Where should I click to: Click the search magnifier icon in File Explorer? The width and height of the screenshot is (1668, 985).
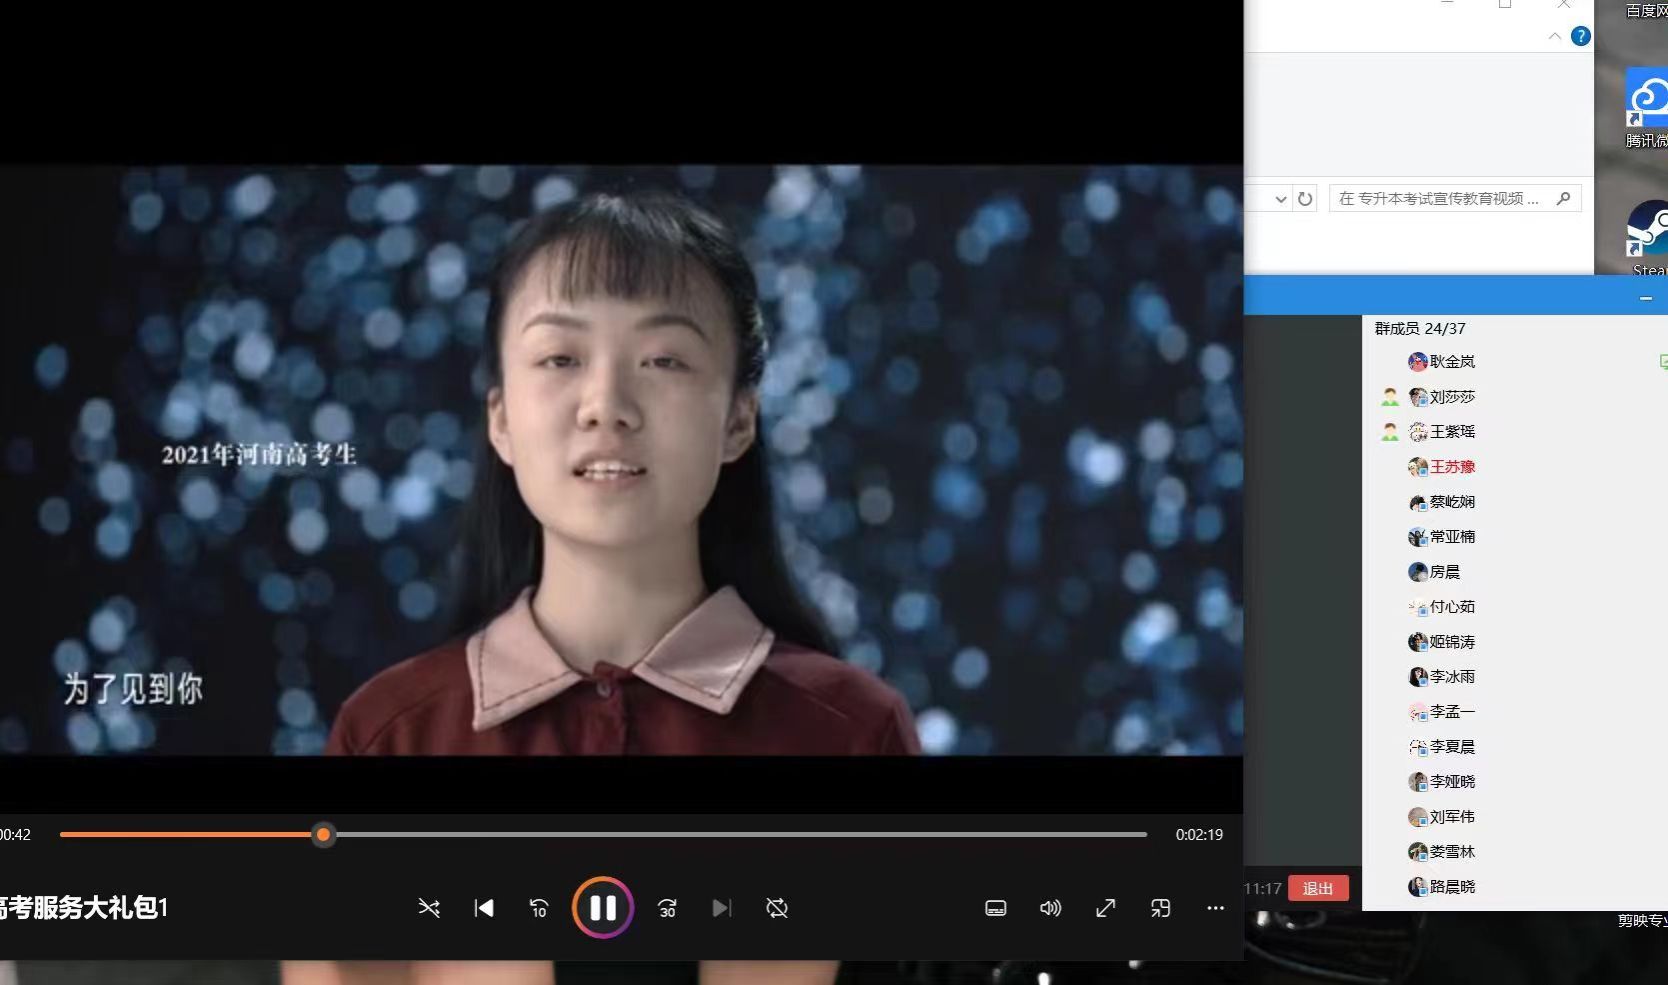pyautogui.click(x=1564, y=198)
